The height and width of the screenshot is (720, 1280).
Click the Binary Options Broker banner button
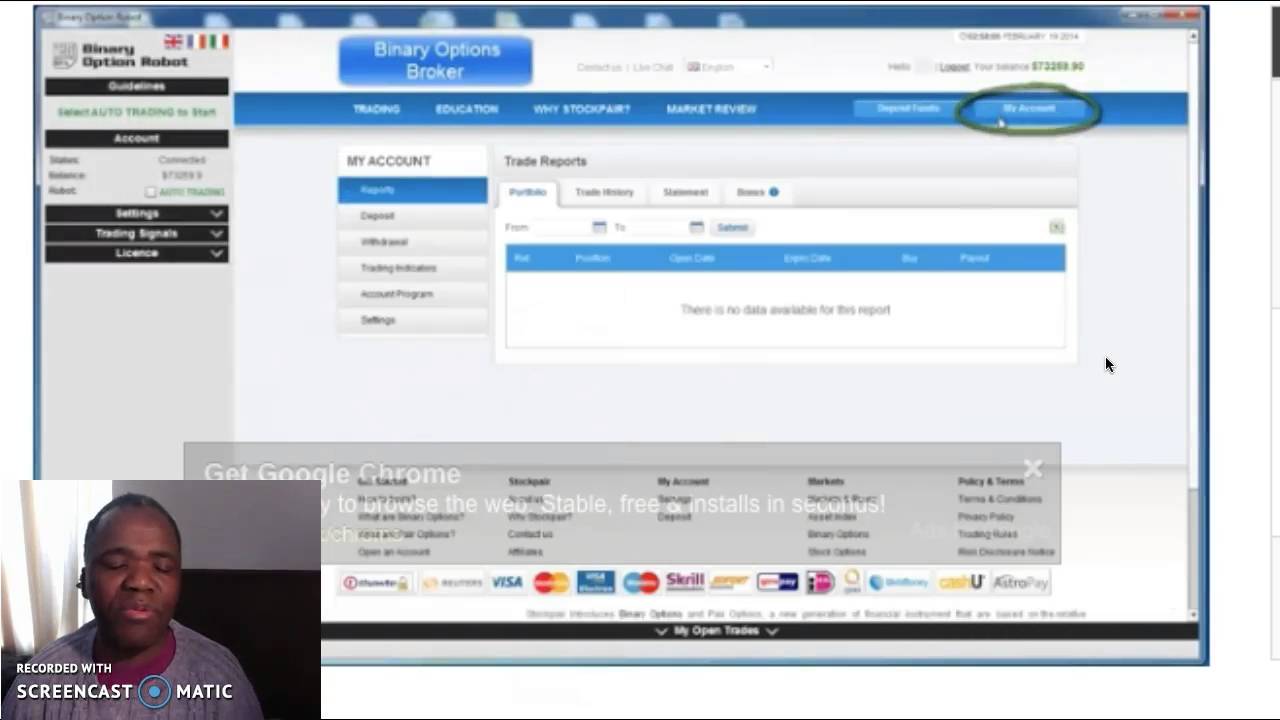[x=436, y=60]
